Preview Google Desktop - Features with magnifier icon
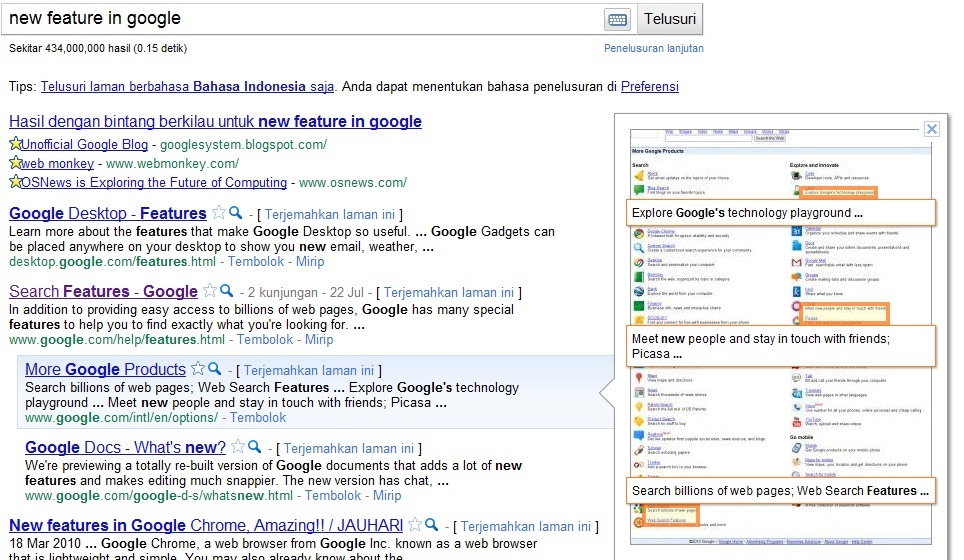Viewport: 964px width, 560px height. (235, 213)
